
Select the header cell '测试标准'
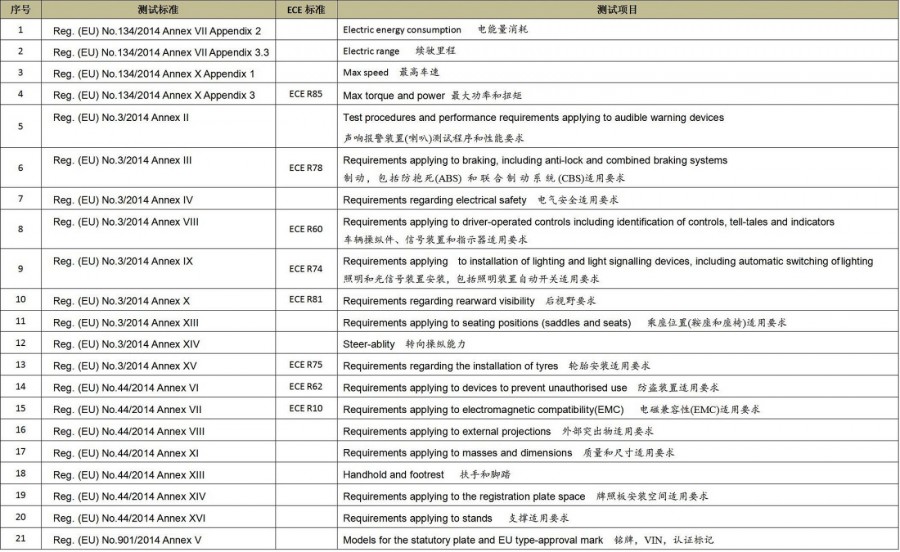pyautogui.click(x=158, y=10)
